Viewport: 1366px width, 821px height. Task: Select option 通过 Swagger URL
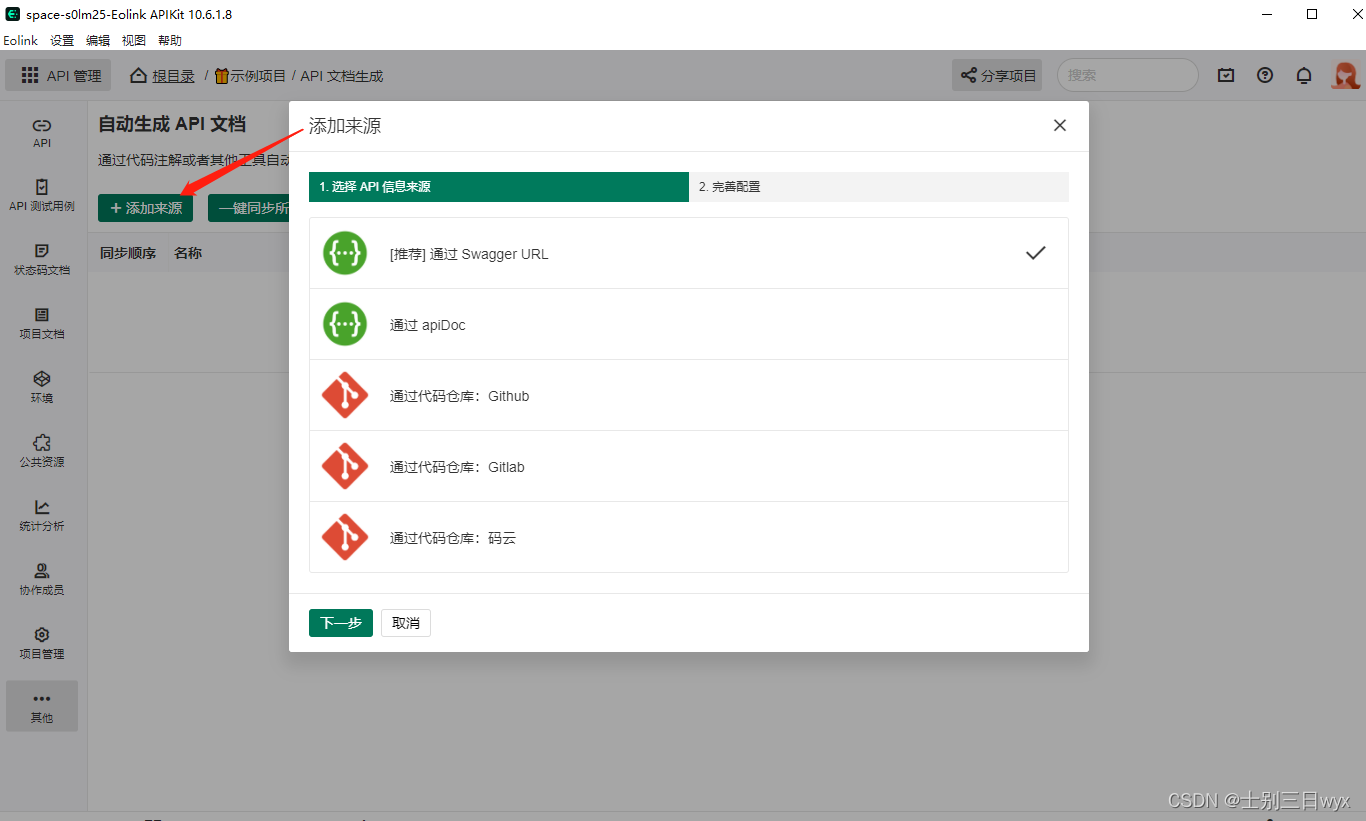pyautogui.click(x=689, y=254)
